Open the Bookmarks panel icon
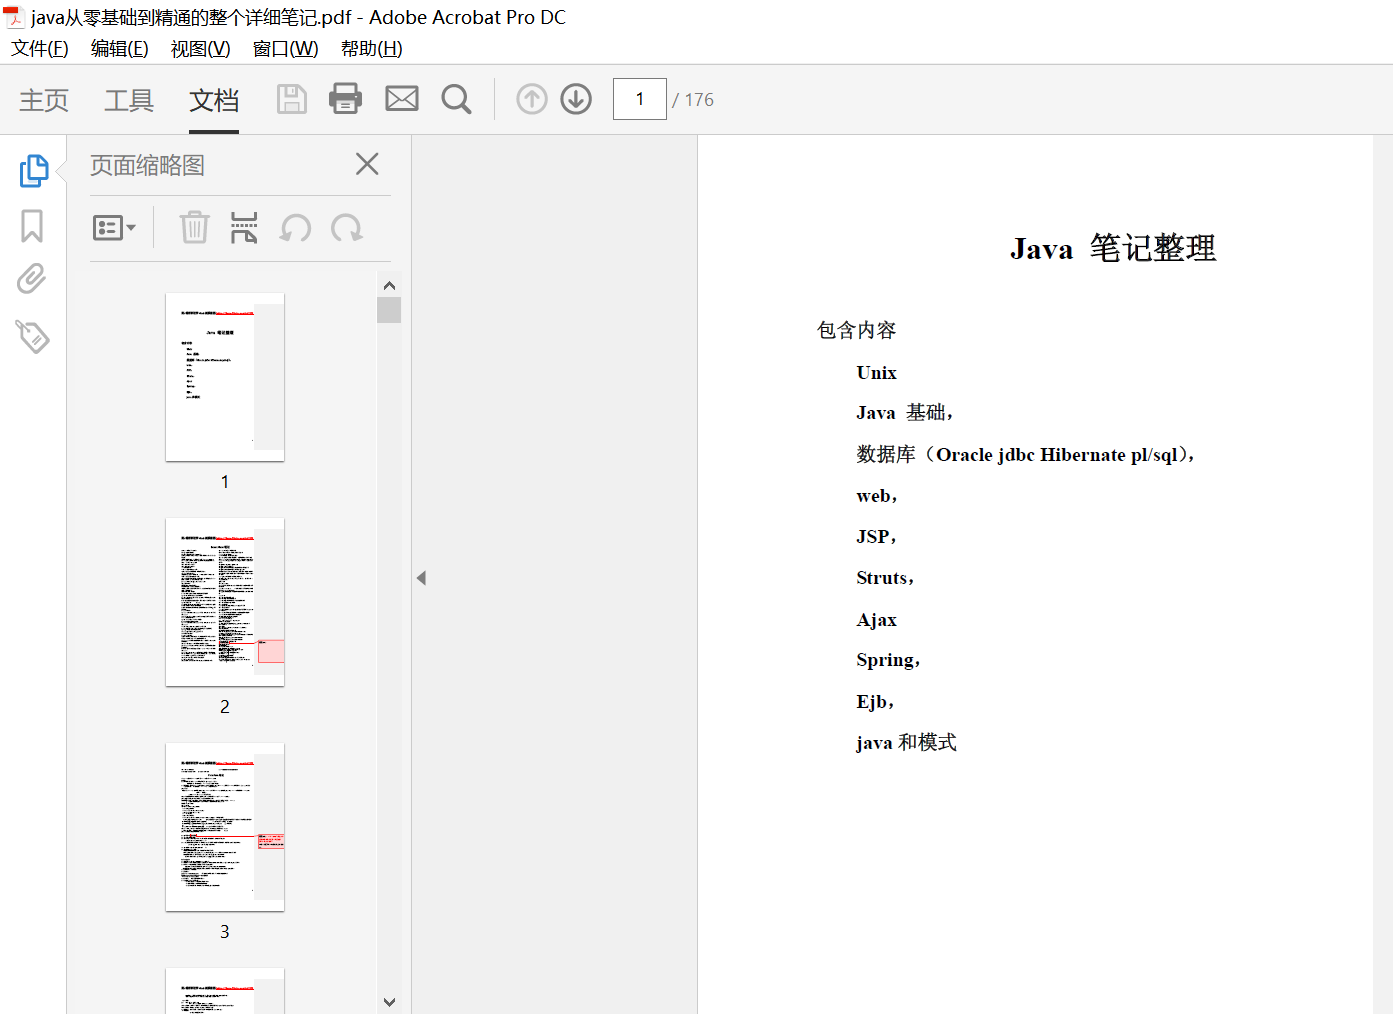This screenshot has height=1014, width=1393. (x=32, y=226)
